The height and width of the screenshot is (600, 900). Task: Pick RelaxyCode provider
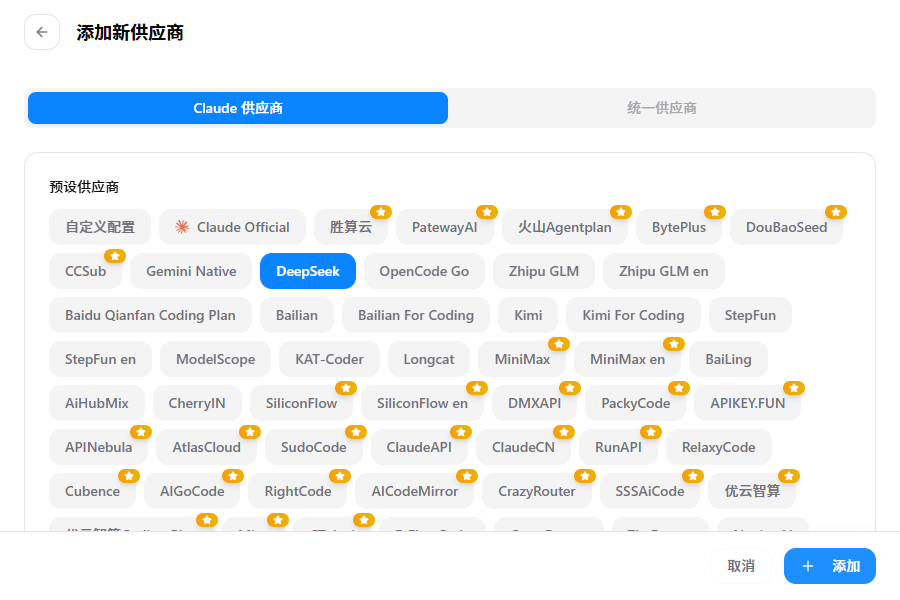point(719,447)
